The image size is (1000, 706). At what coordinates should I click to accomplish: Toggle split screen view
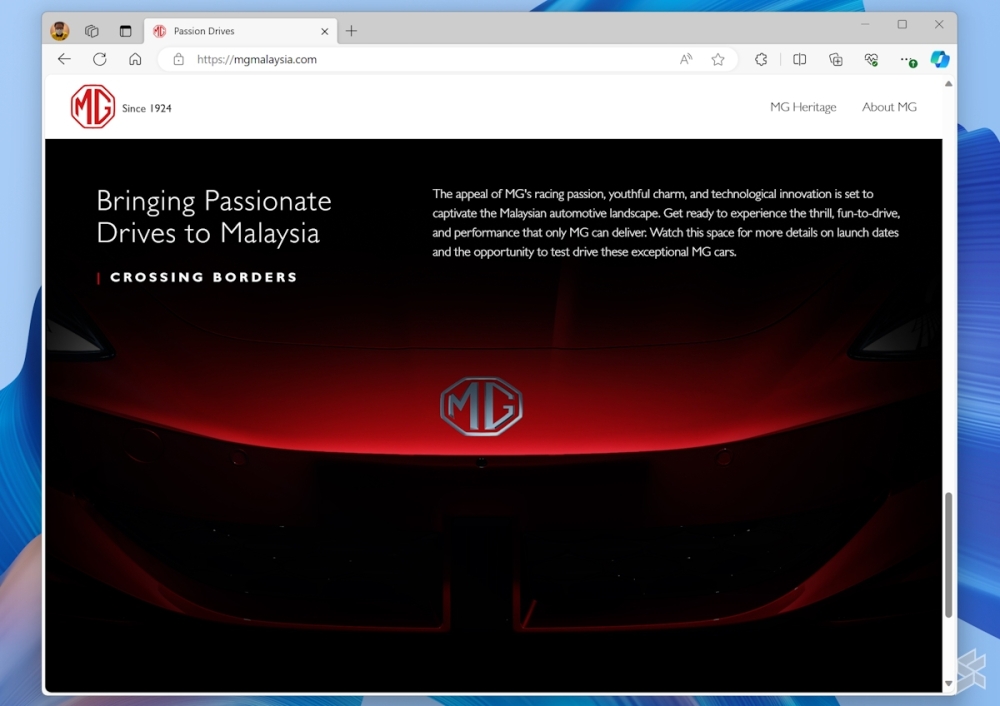(799, 59)
